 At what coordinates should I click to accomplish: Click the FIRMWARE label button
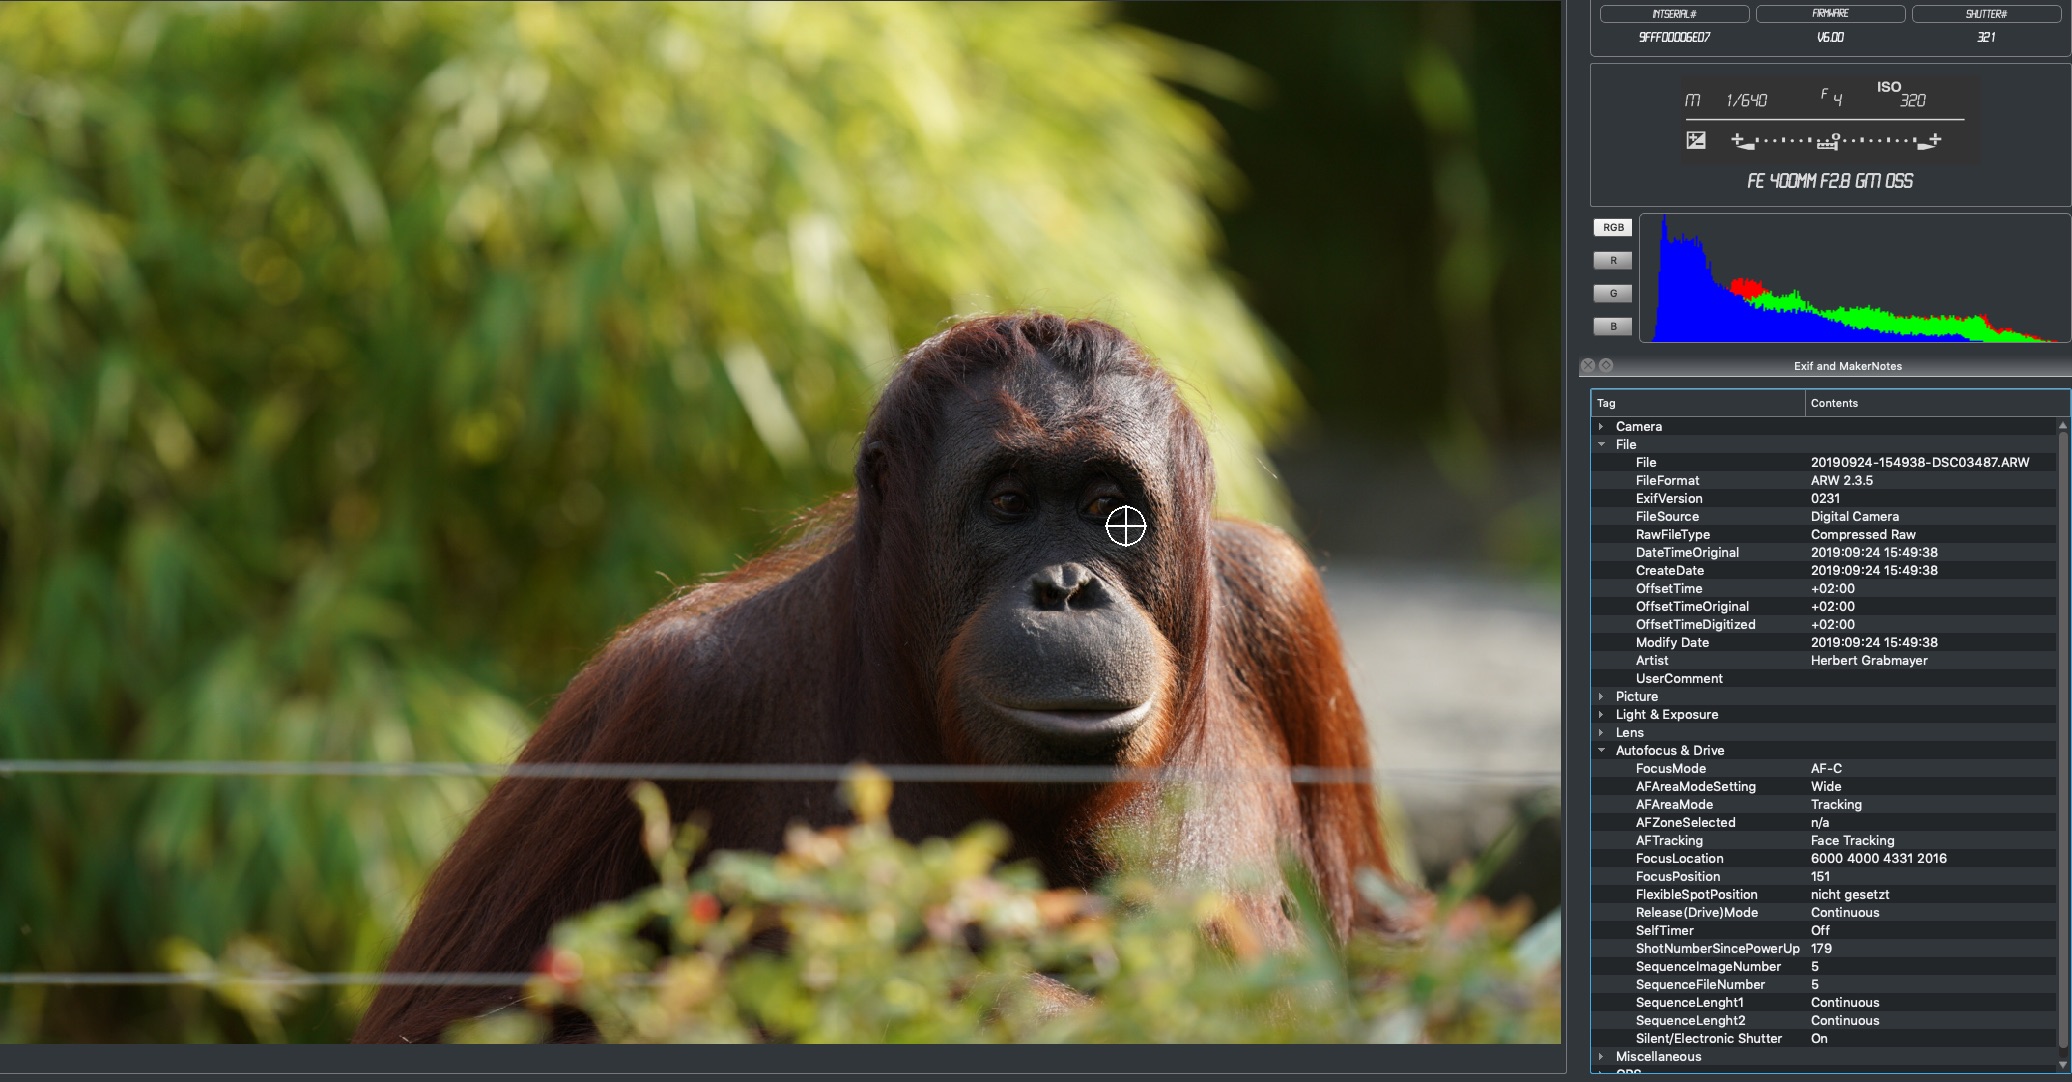(1830, 14)
